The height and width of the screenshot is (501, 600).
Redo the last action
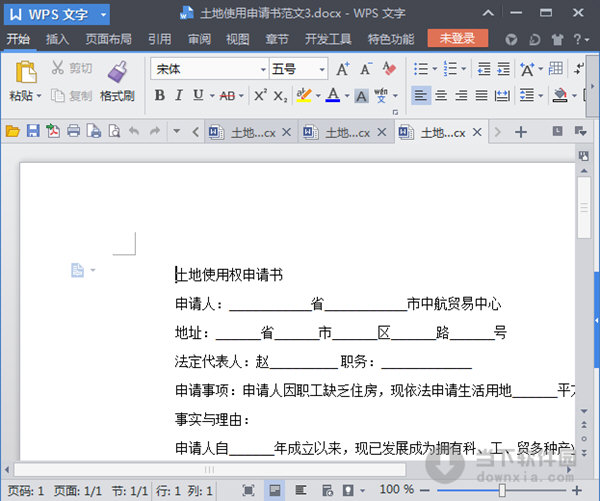coord(155,131)
